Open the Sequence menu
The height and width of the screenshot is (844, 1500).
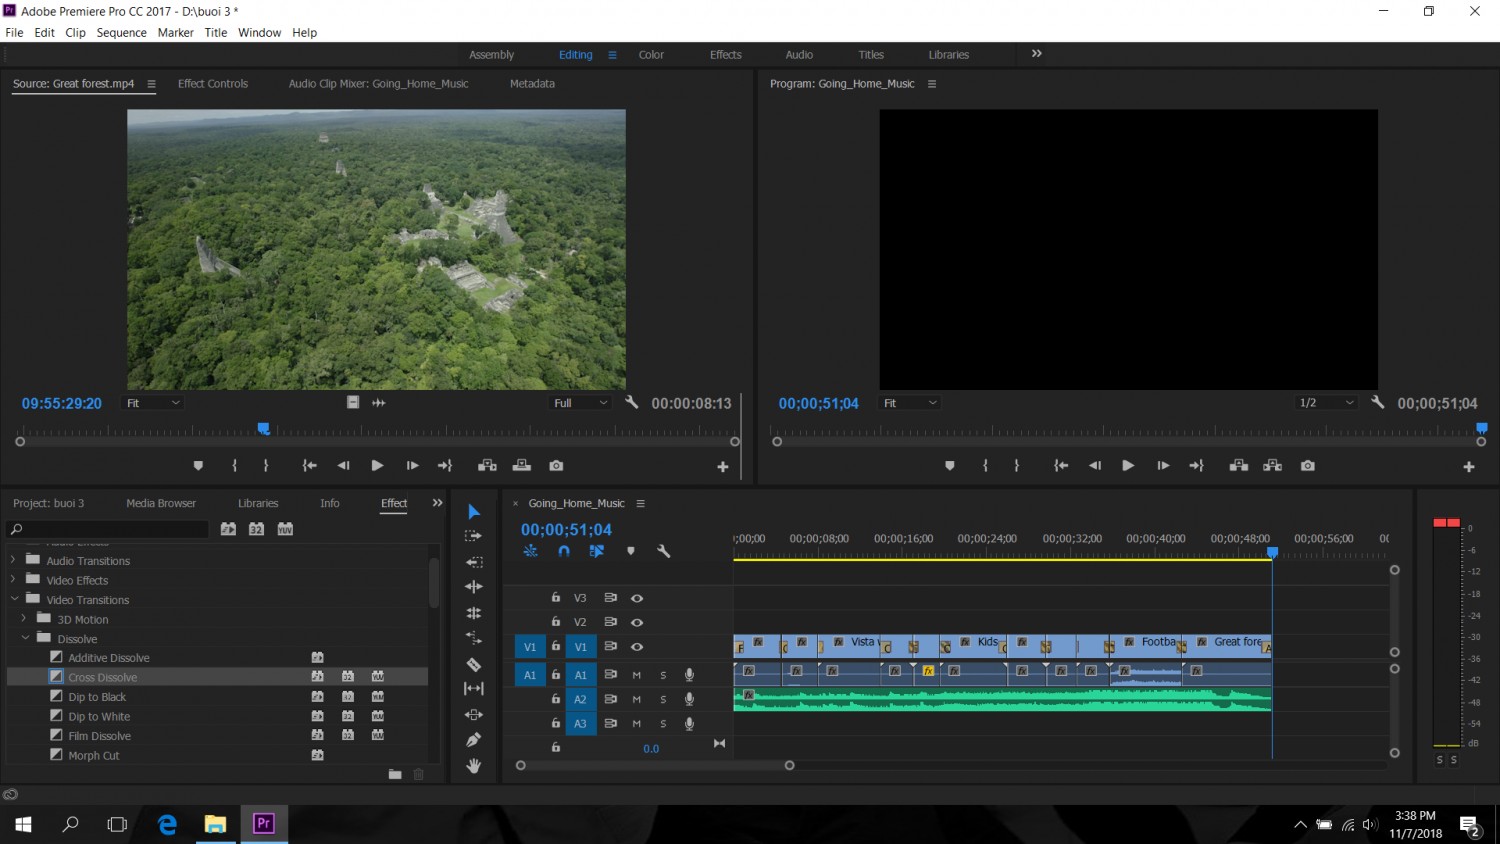122,33
